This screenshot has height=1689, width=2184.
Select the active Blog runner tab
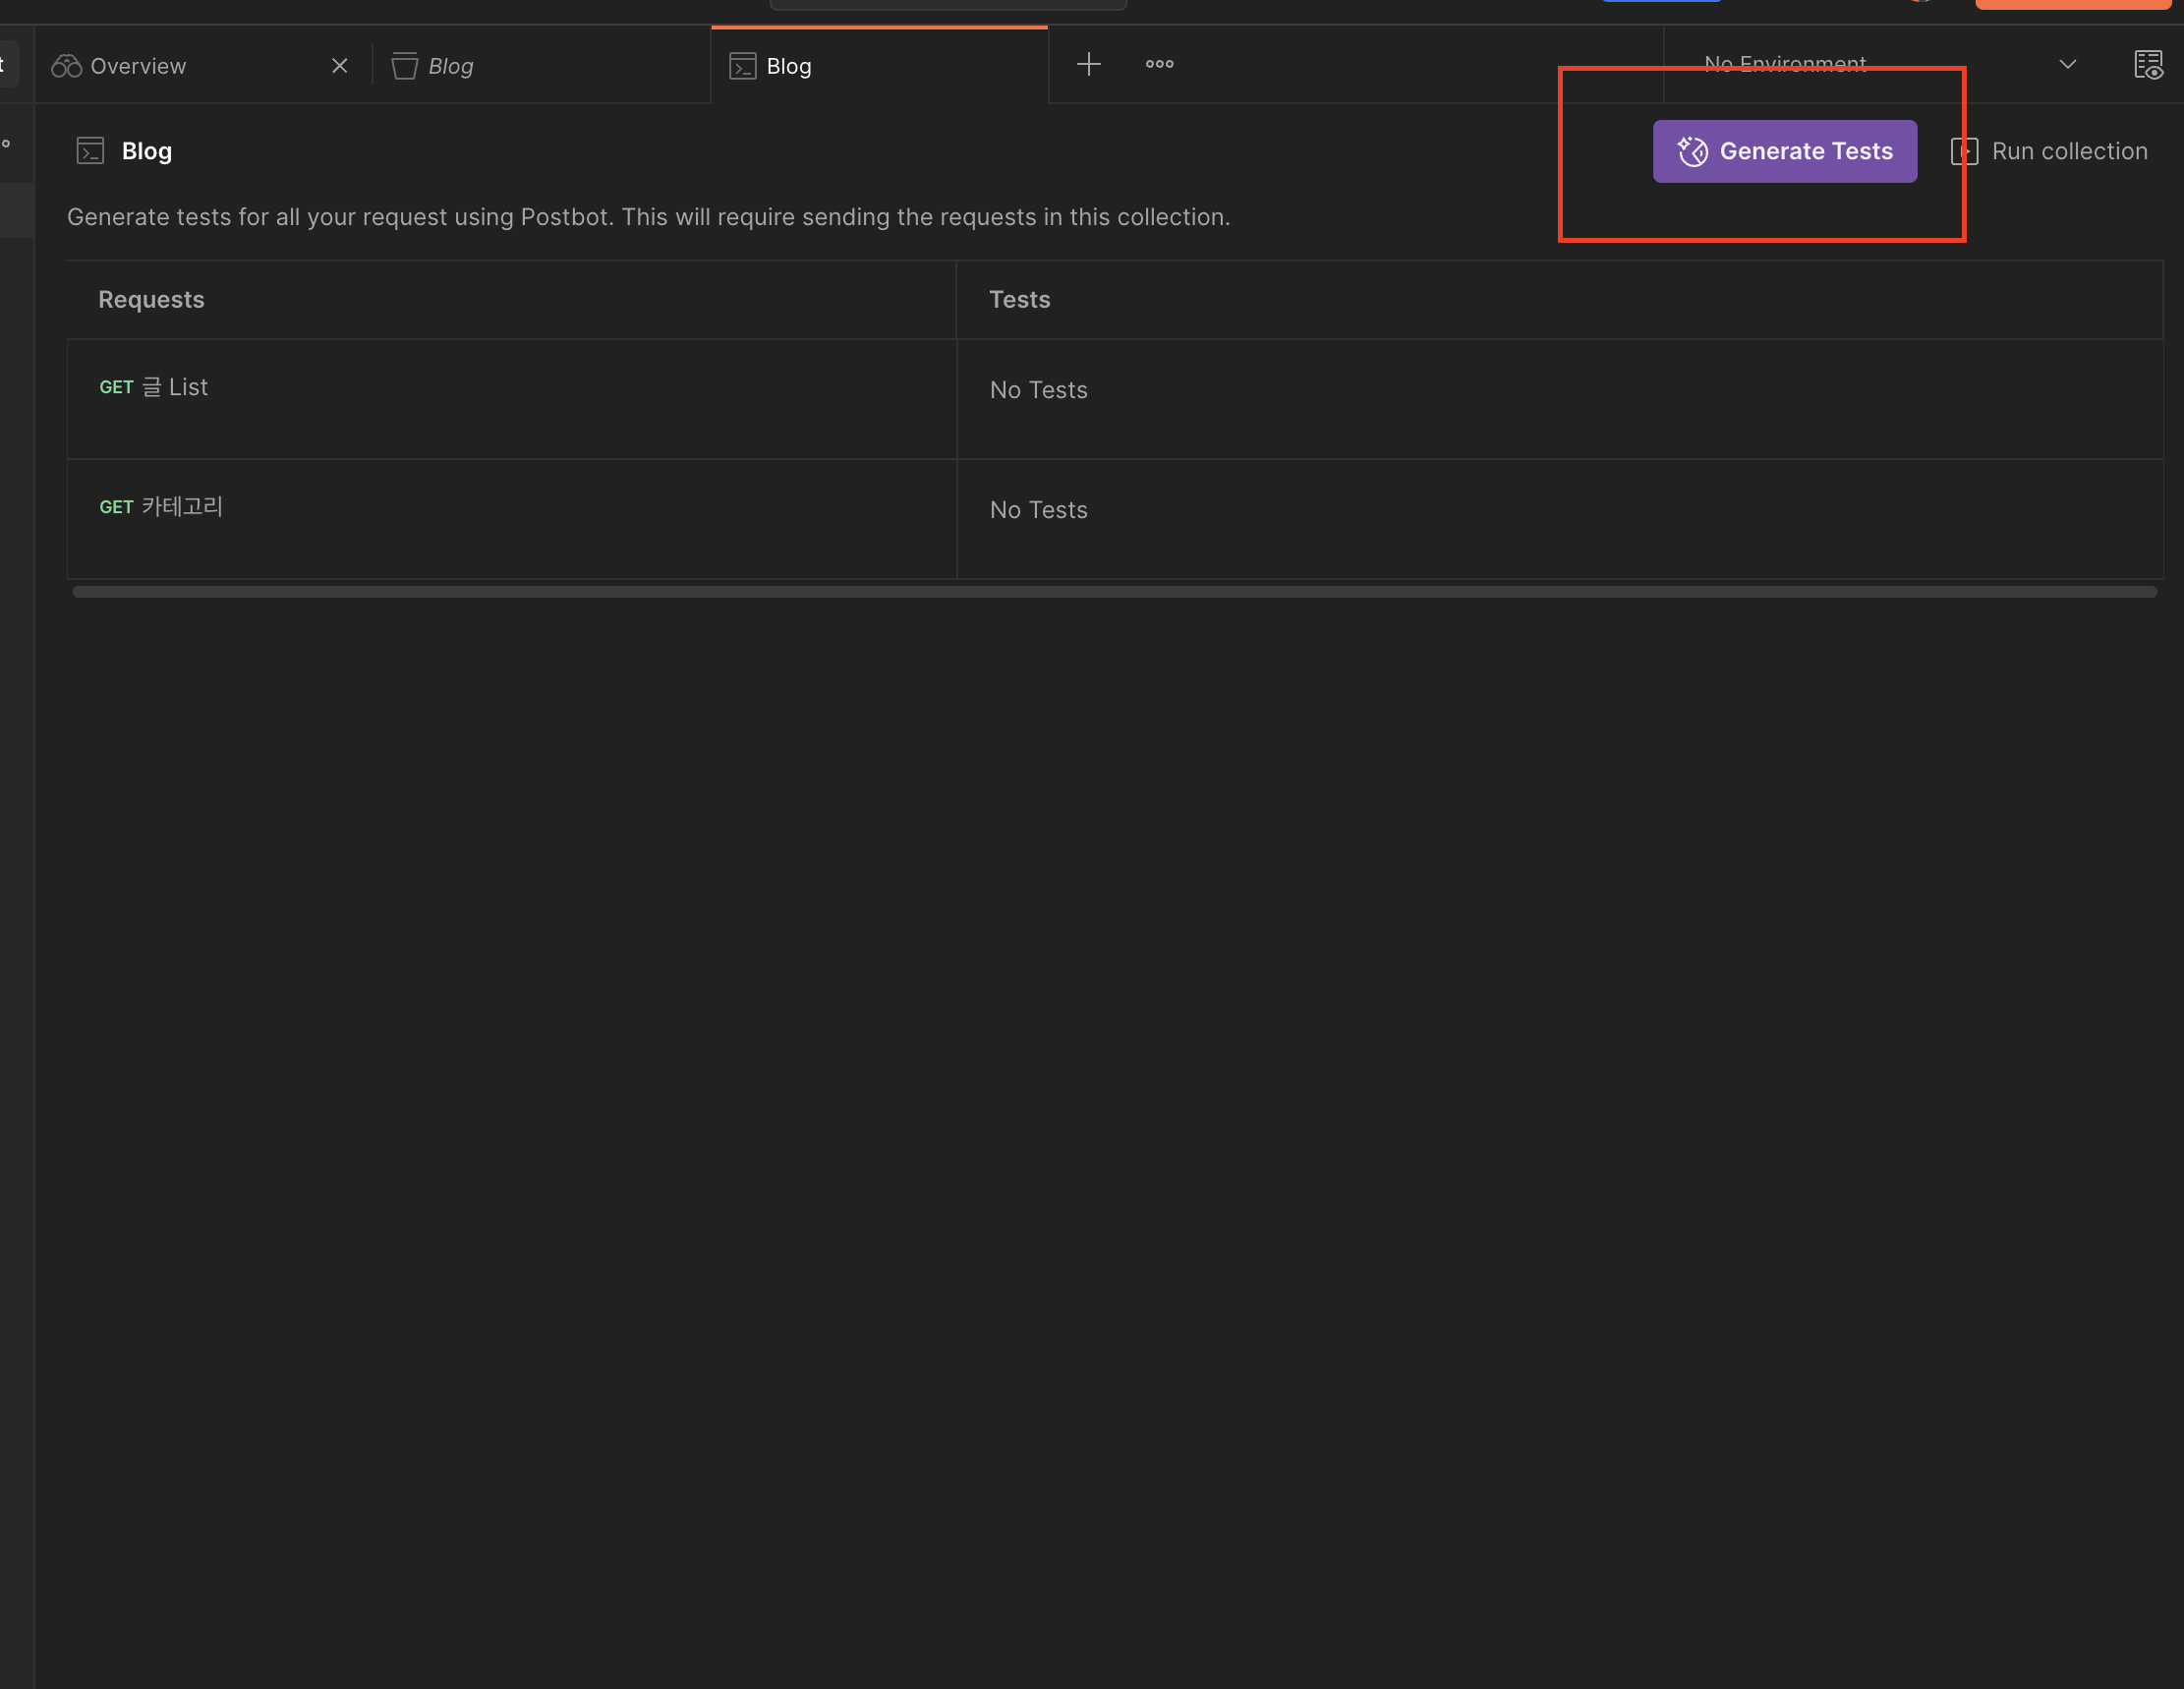click(x=788, y=66)
